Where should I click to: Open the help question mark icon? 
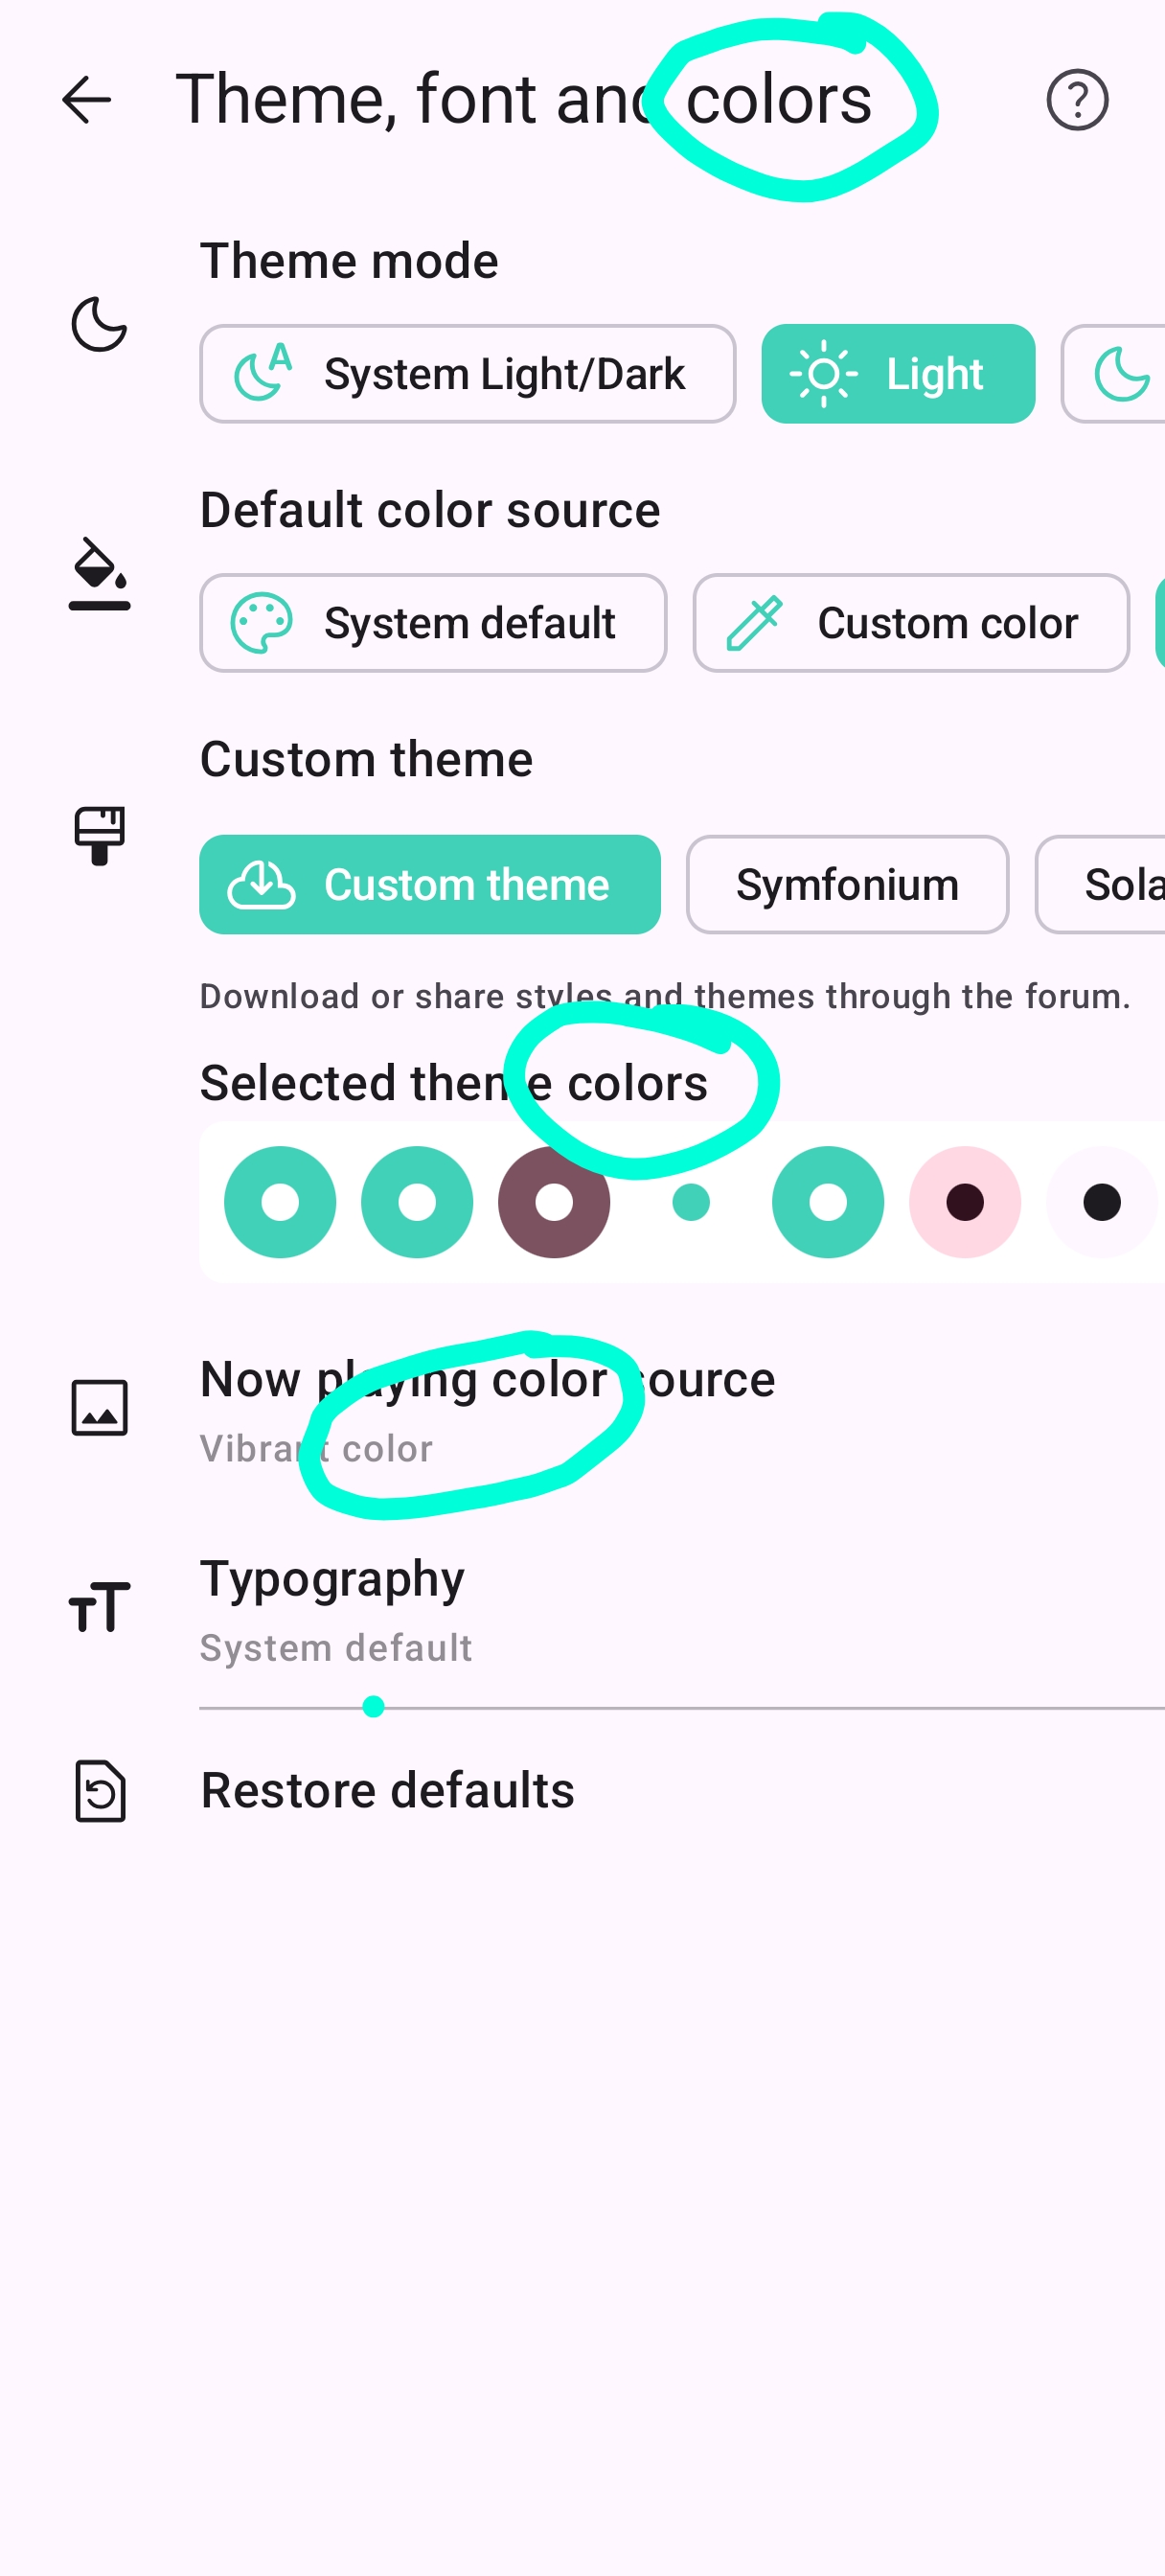pyautogui.click(x=1077, y=100)
